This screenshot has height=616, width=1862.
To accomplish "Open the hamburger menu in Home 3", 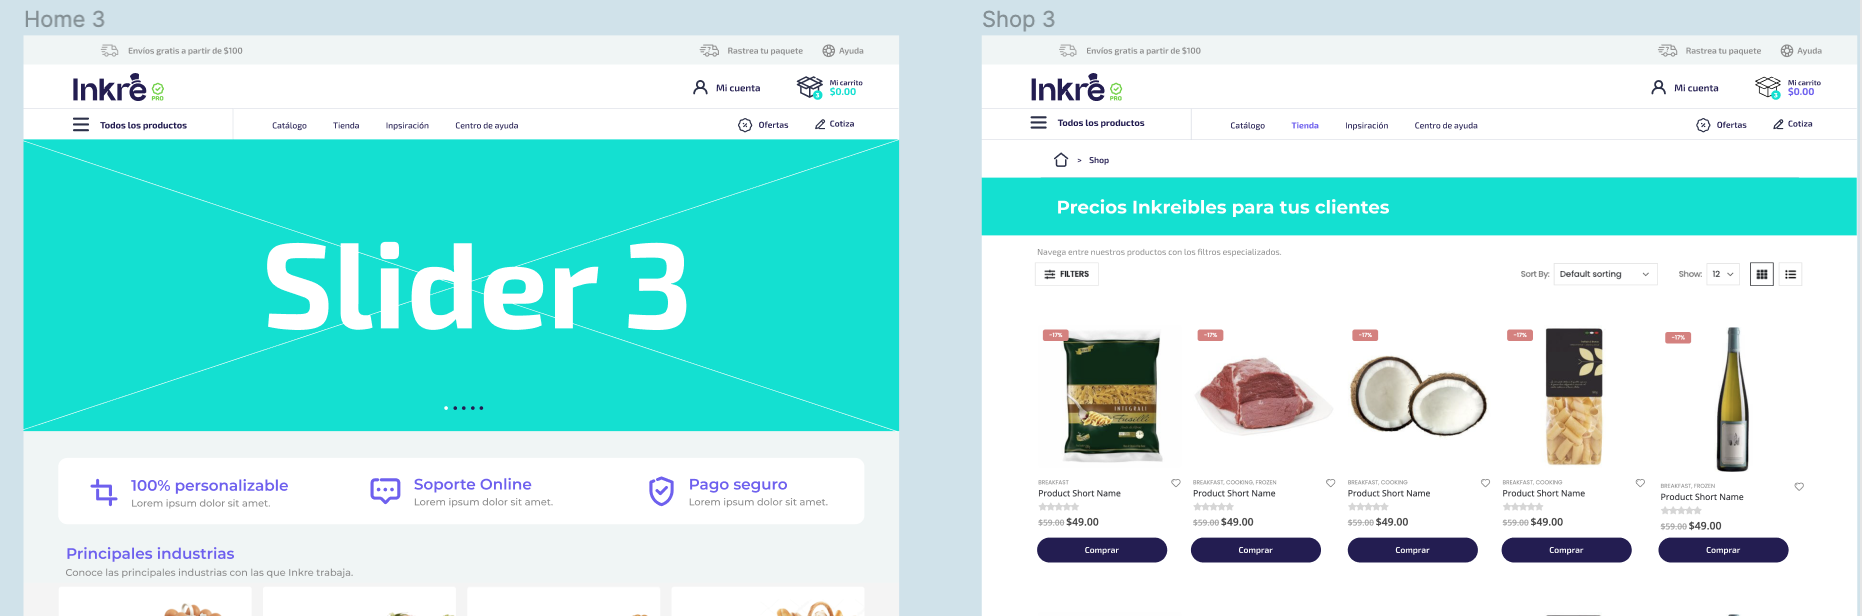I will click(81, 125).
